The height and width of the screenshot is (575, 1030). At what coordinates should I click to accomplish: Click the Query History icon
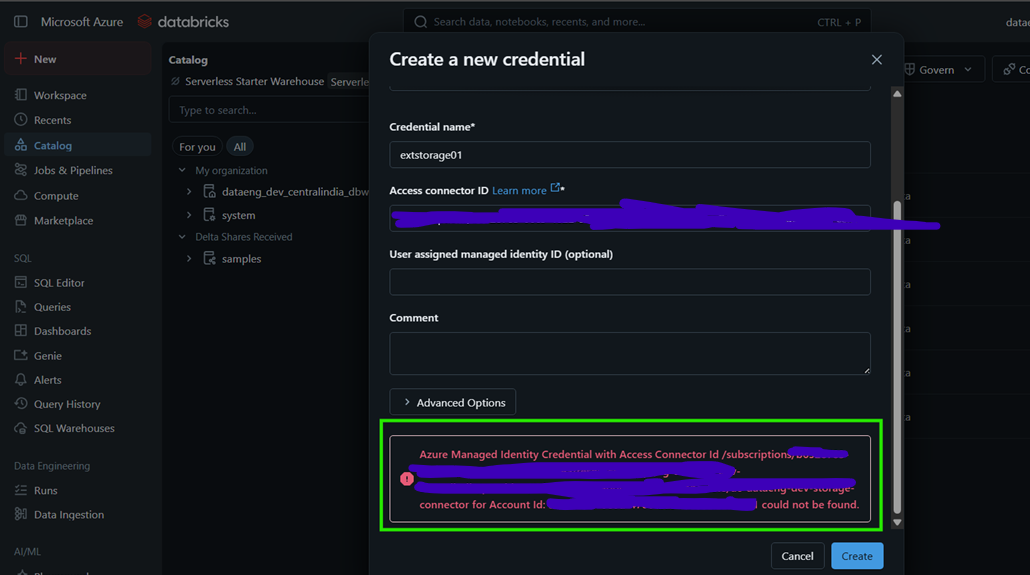(21, 403)
